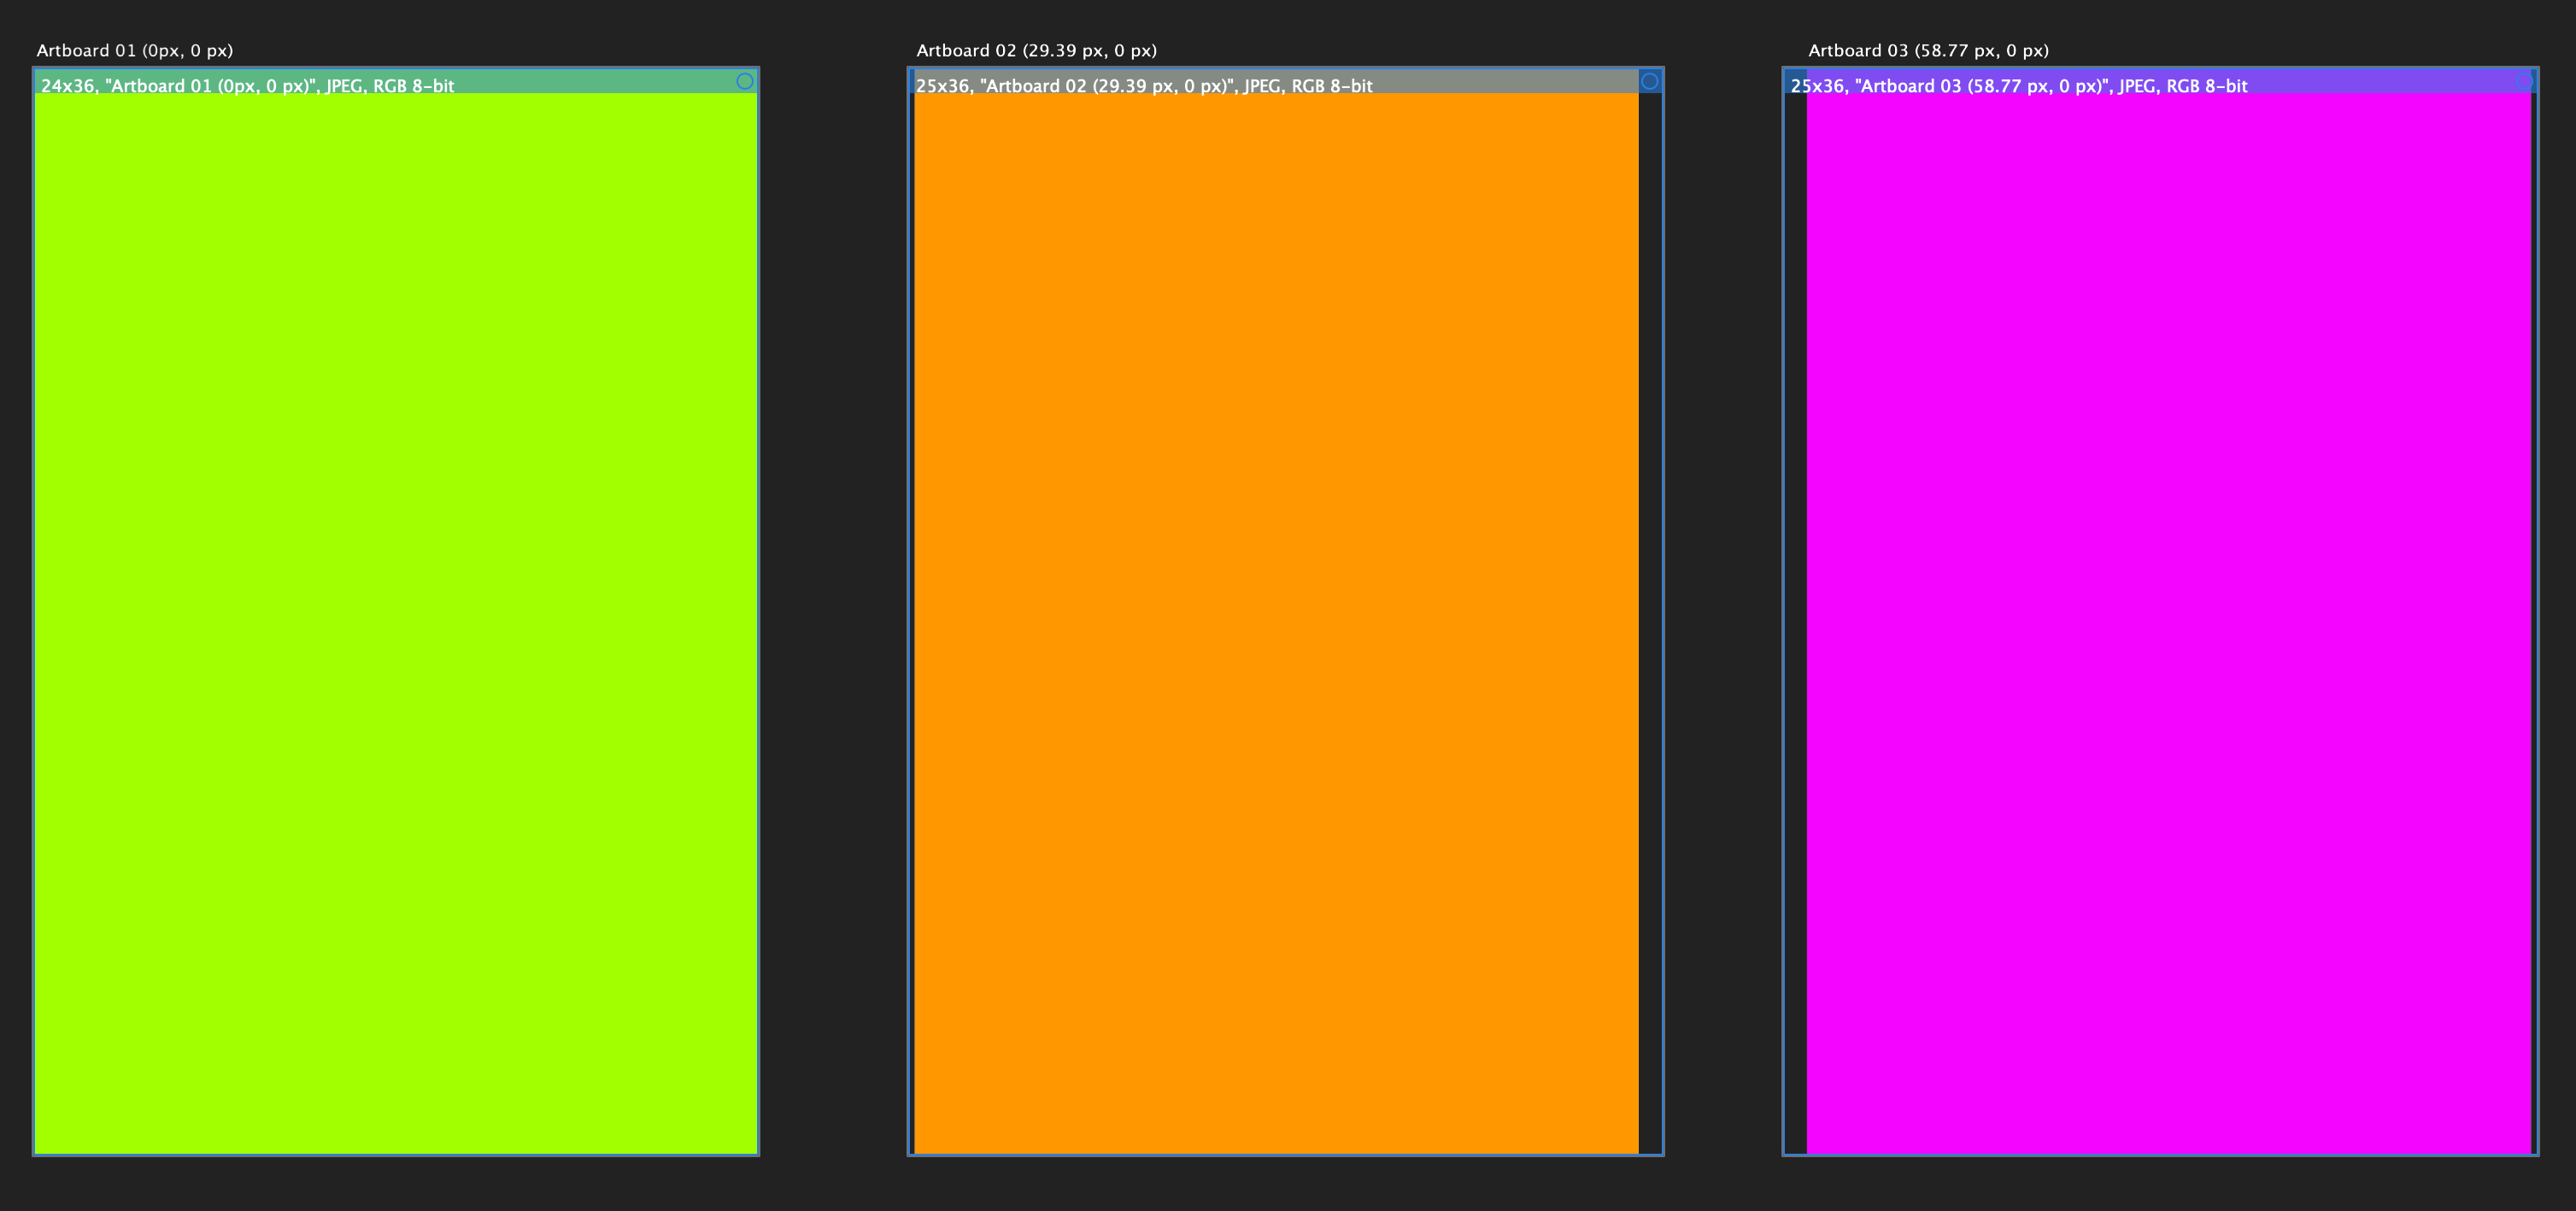Select the circular toggle on Artboard 01
This screenshot has height=1211, width=2576.
745,81
